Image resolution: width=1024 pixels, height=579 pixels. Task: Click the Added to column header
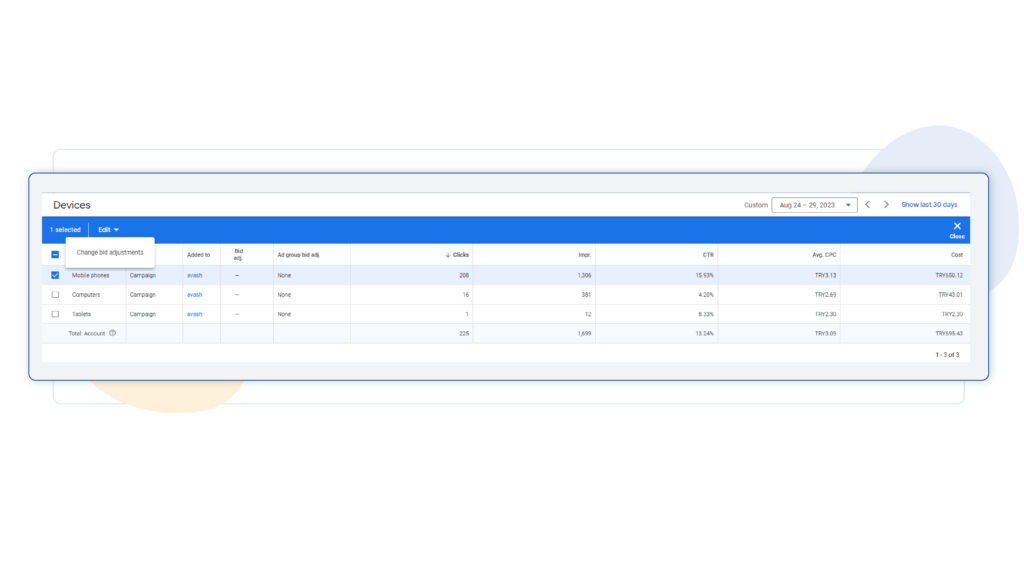199,255
